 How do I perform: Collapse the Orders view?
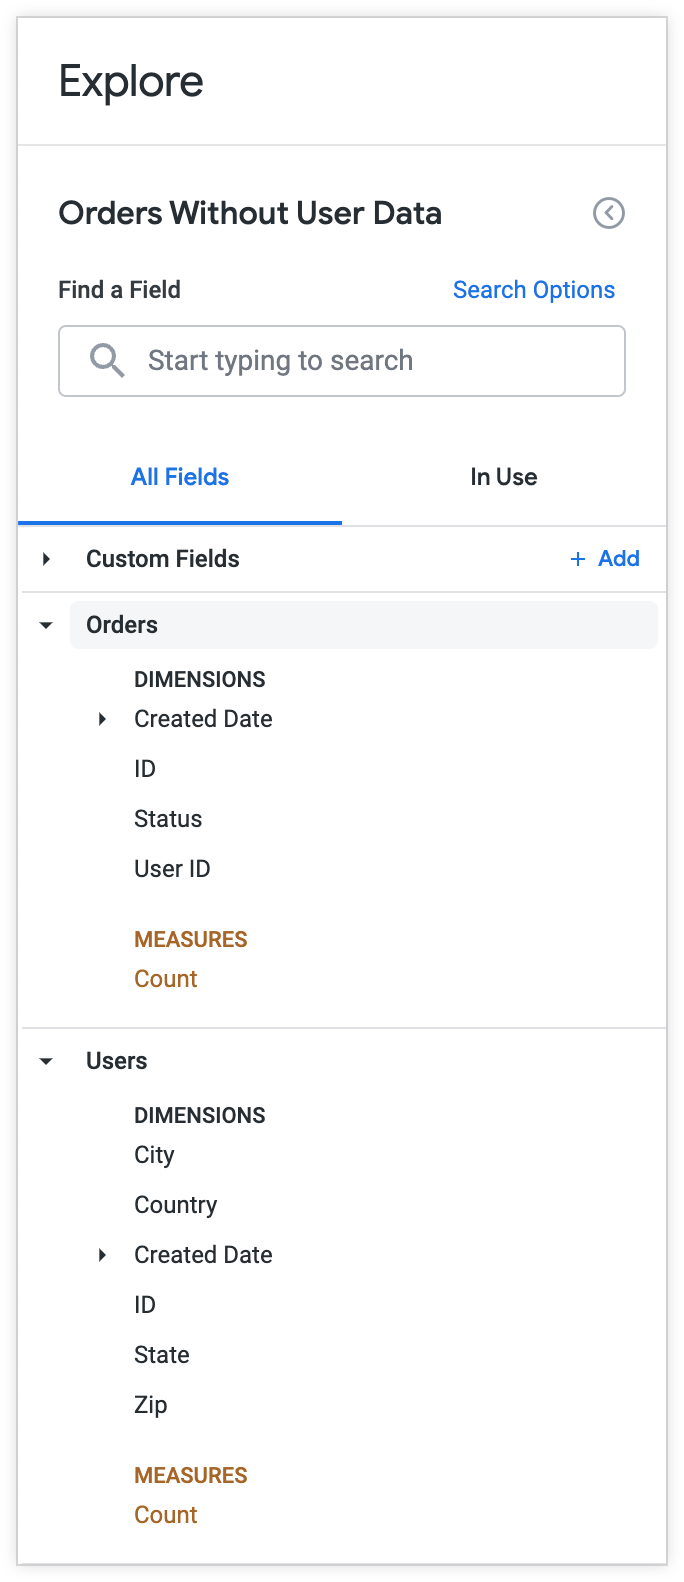[45, 624]
